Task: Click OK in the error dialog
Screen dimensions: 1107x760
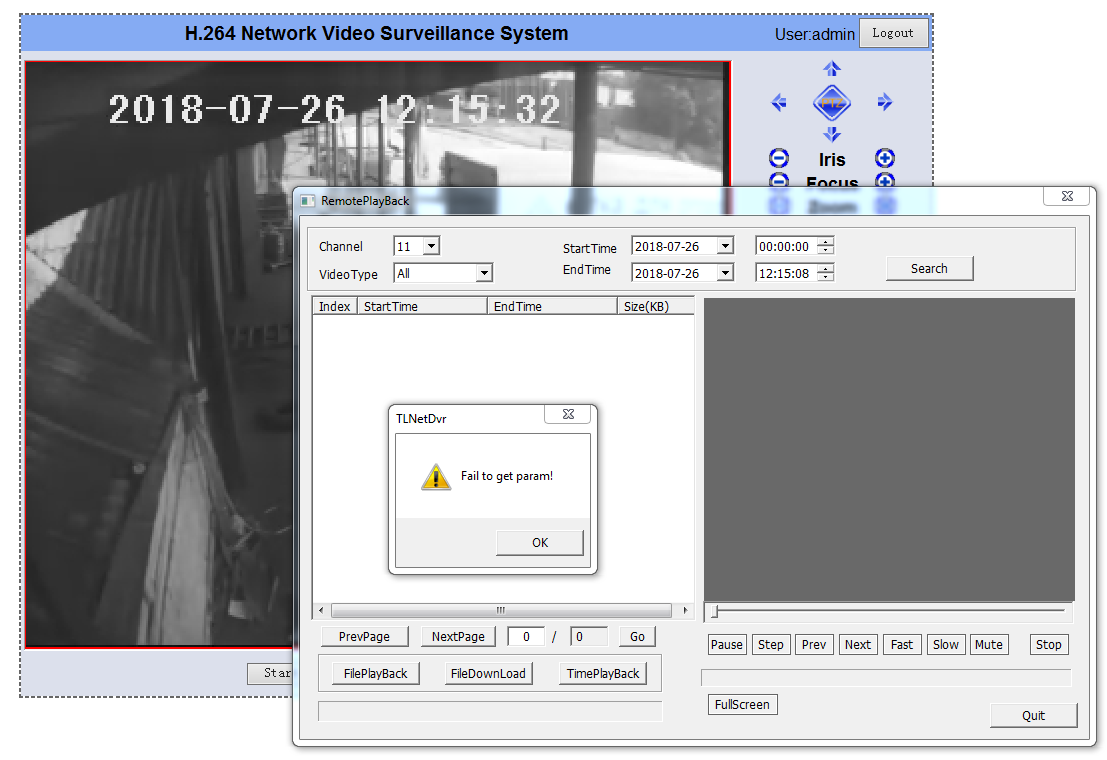Action: pos(540,542)
